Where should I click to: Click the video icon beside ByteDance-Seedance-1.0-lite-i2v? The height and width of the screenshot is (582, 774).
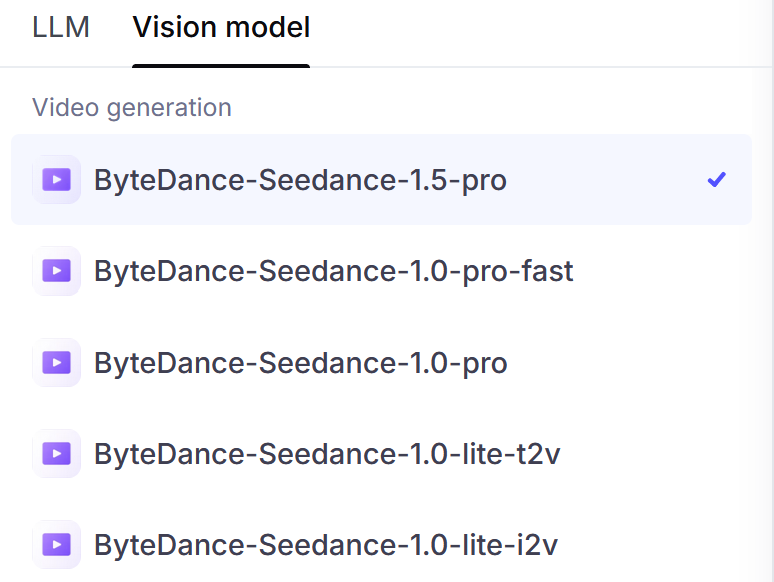[x=56, y=545]
